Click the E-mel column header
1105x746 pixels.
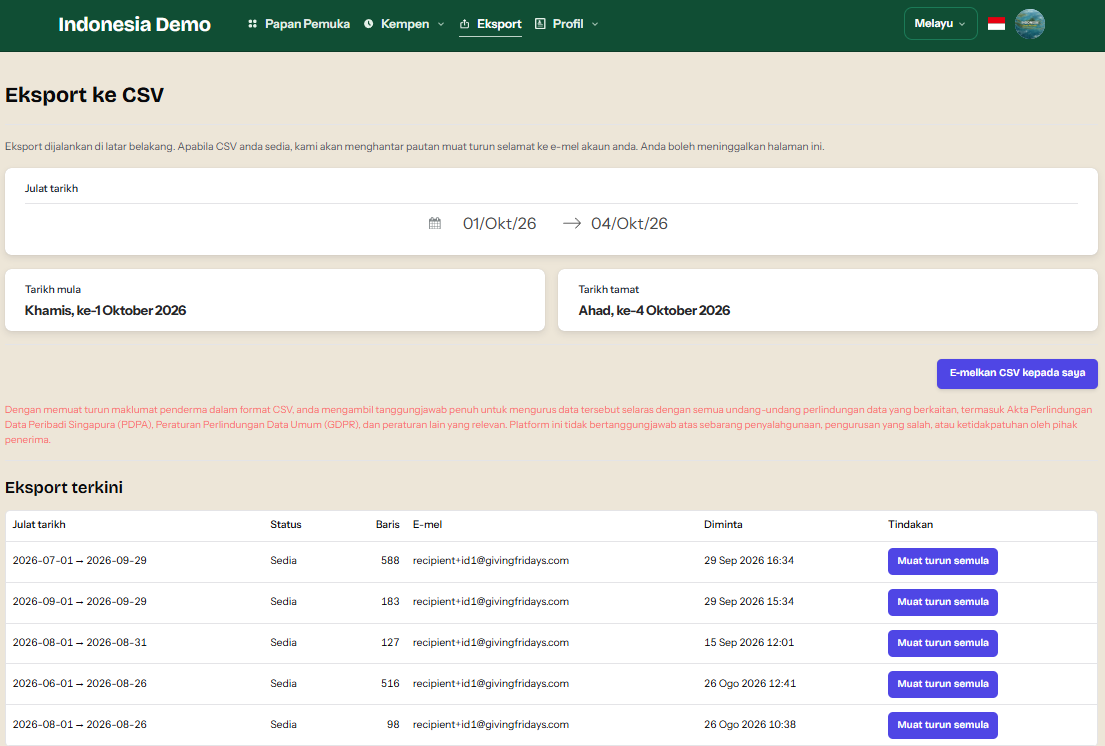427,525
